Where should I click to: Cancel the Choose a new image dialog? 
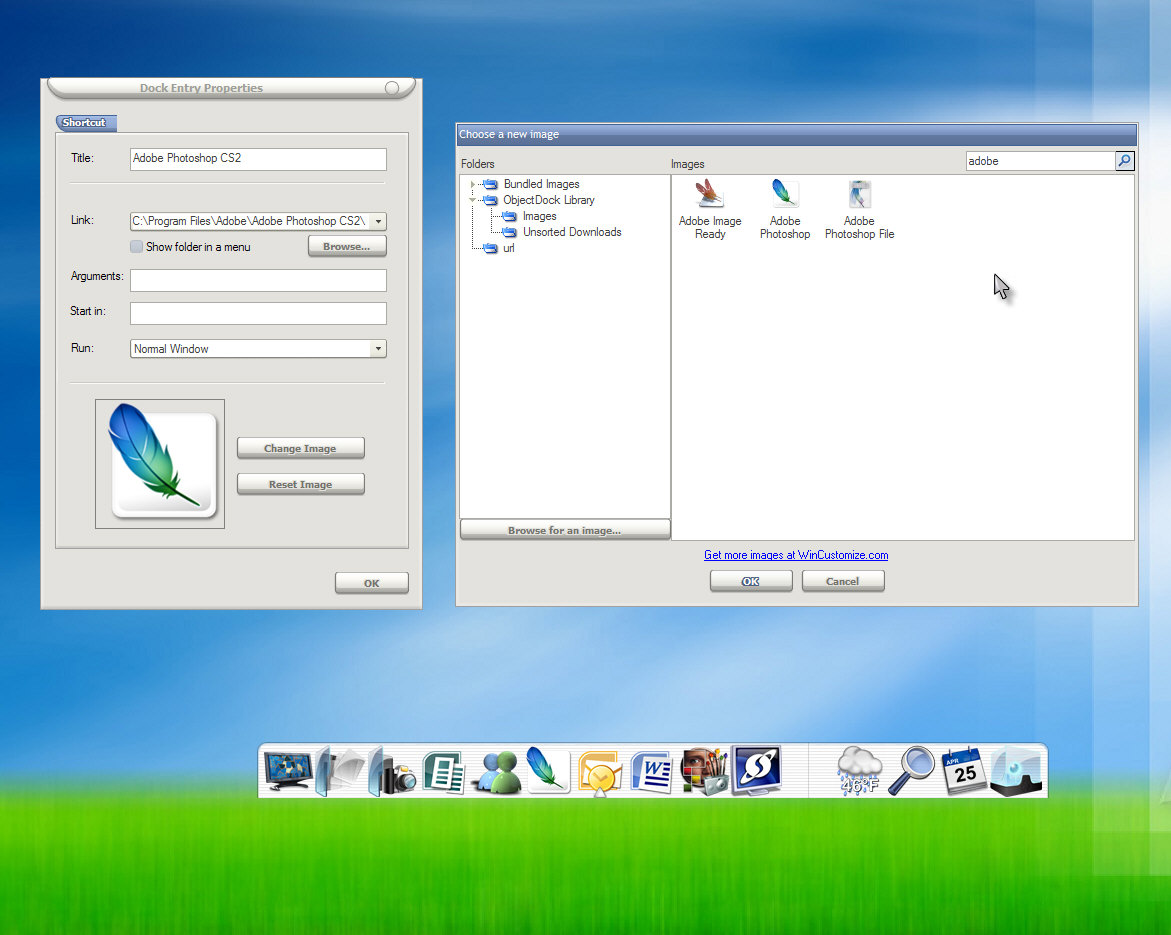pos(843,581)
